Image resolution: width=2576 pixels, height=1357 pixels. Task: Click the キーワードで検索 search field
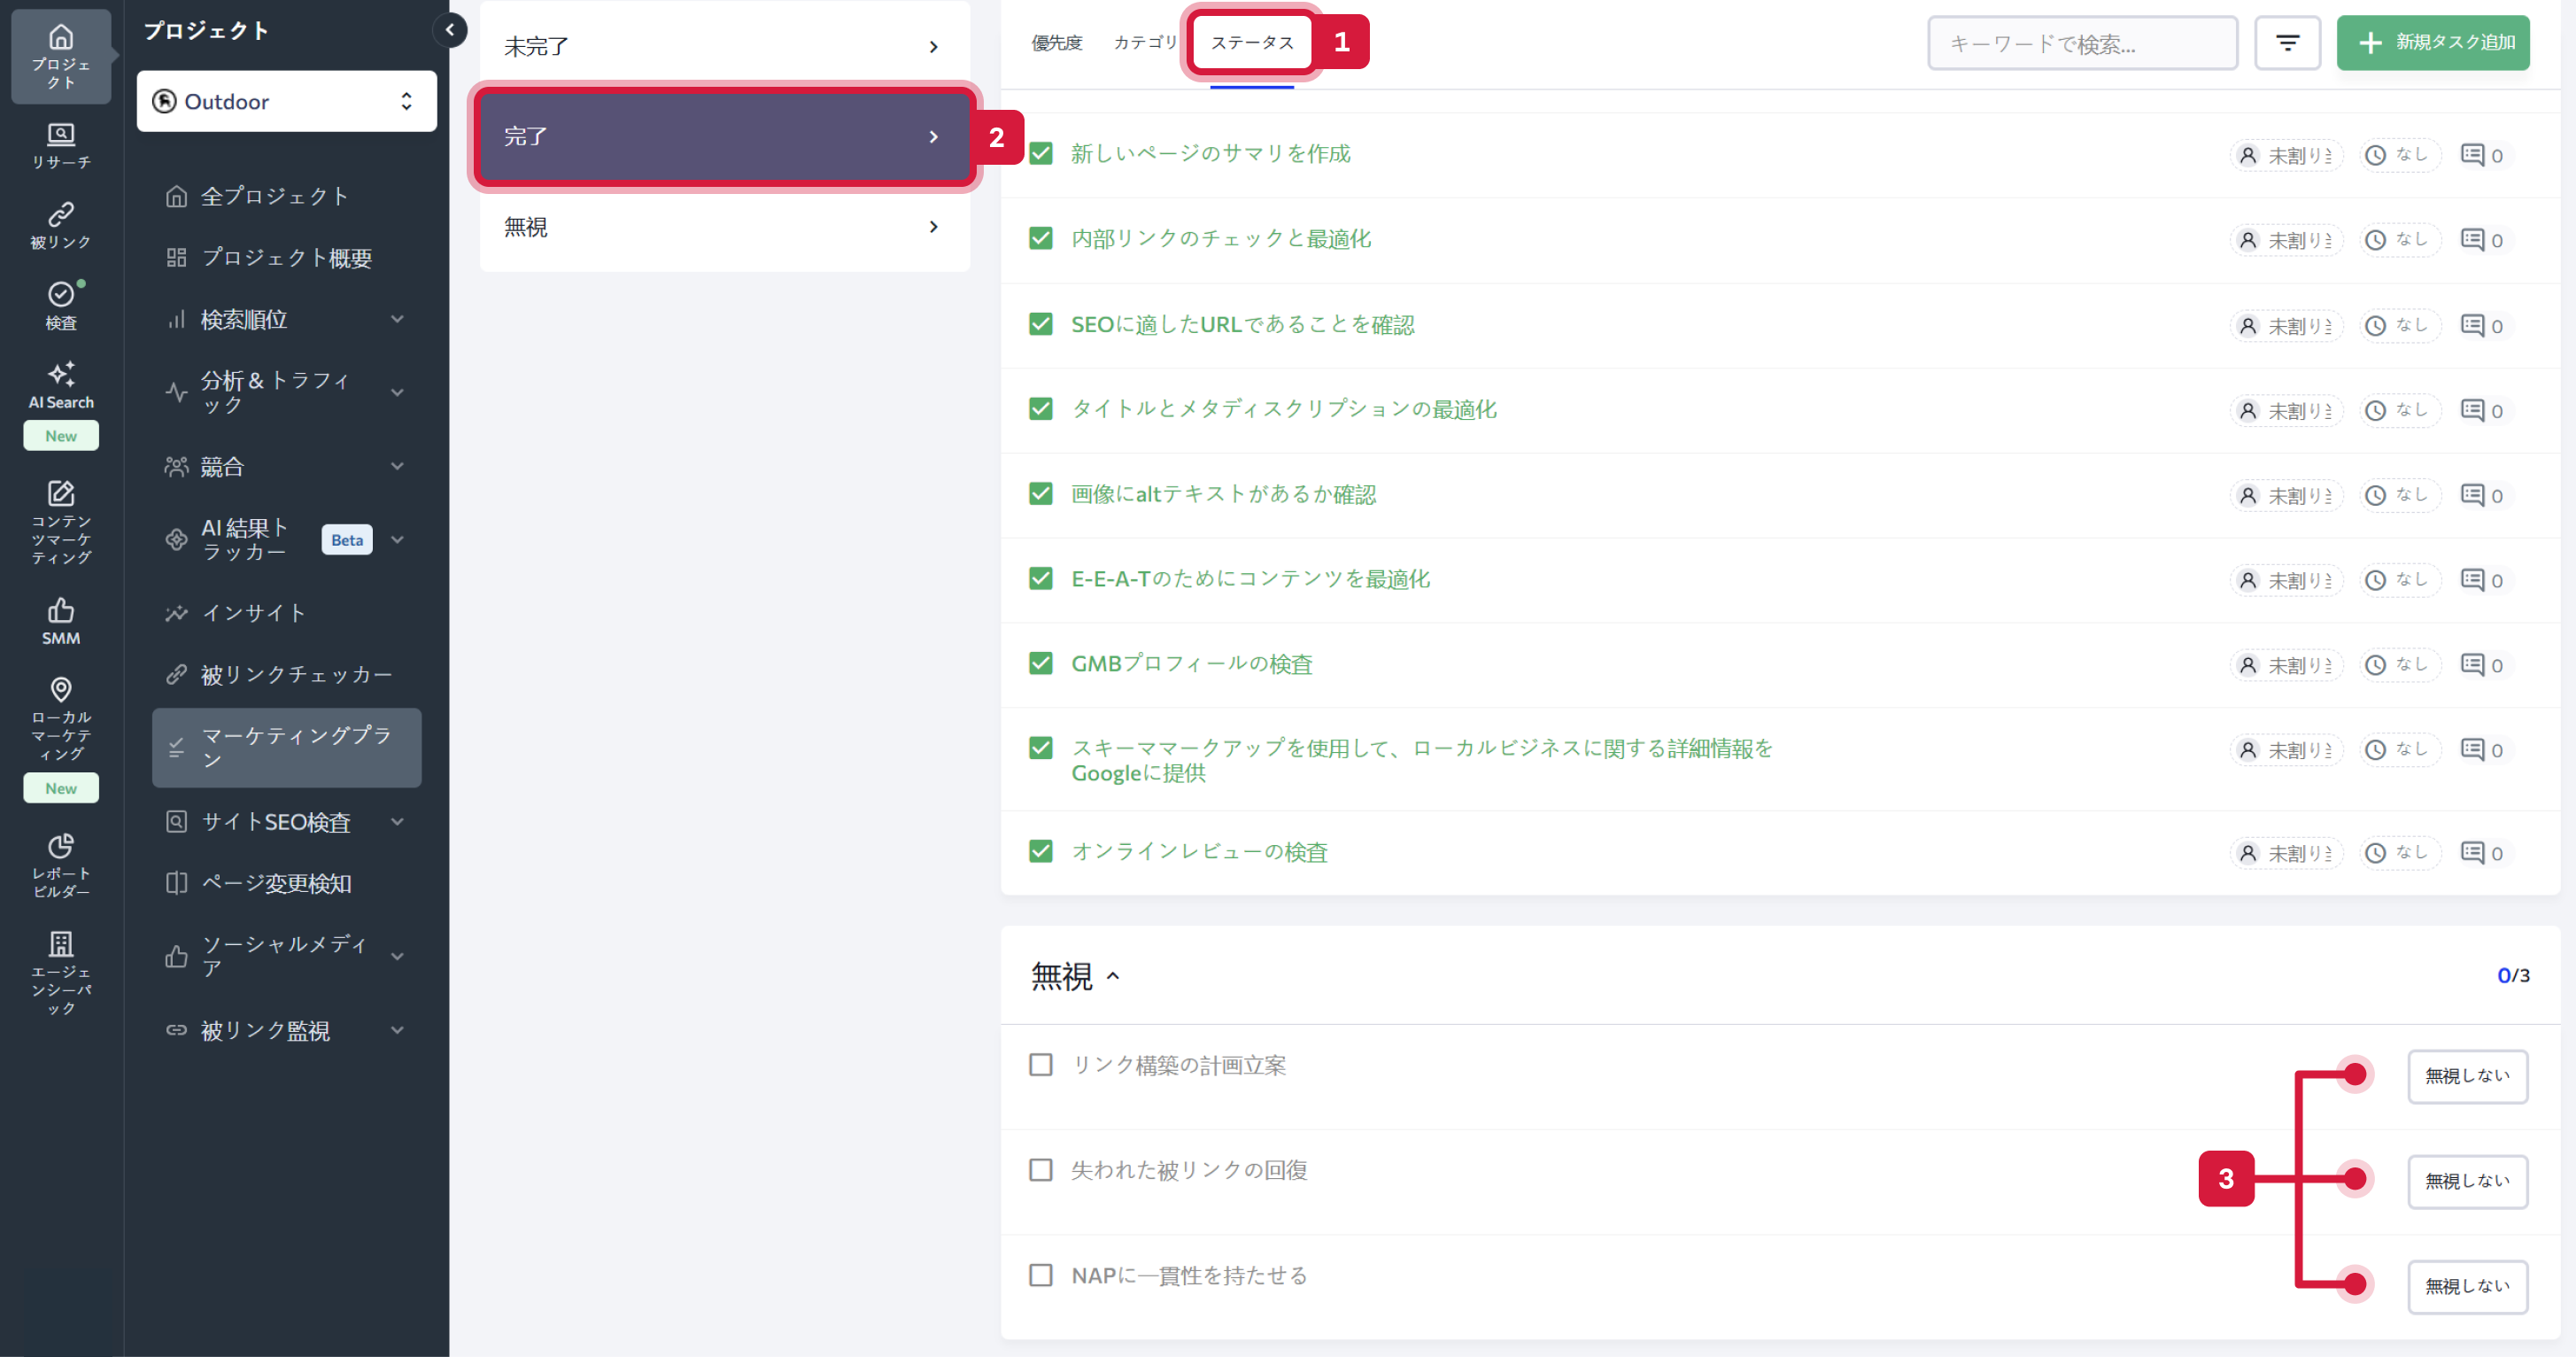[2083, 42]
